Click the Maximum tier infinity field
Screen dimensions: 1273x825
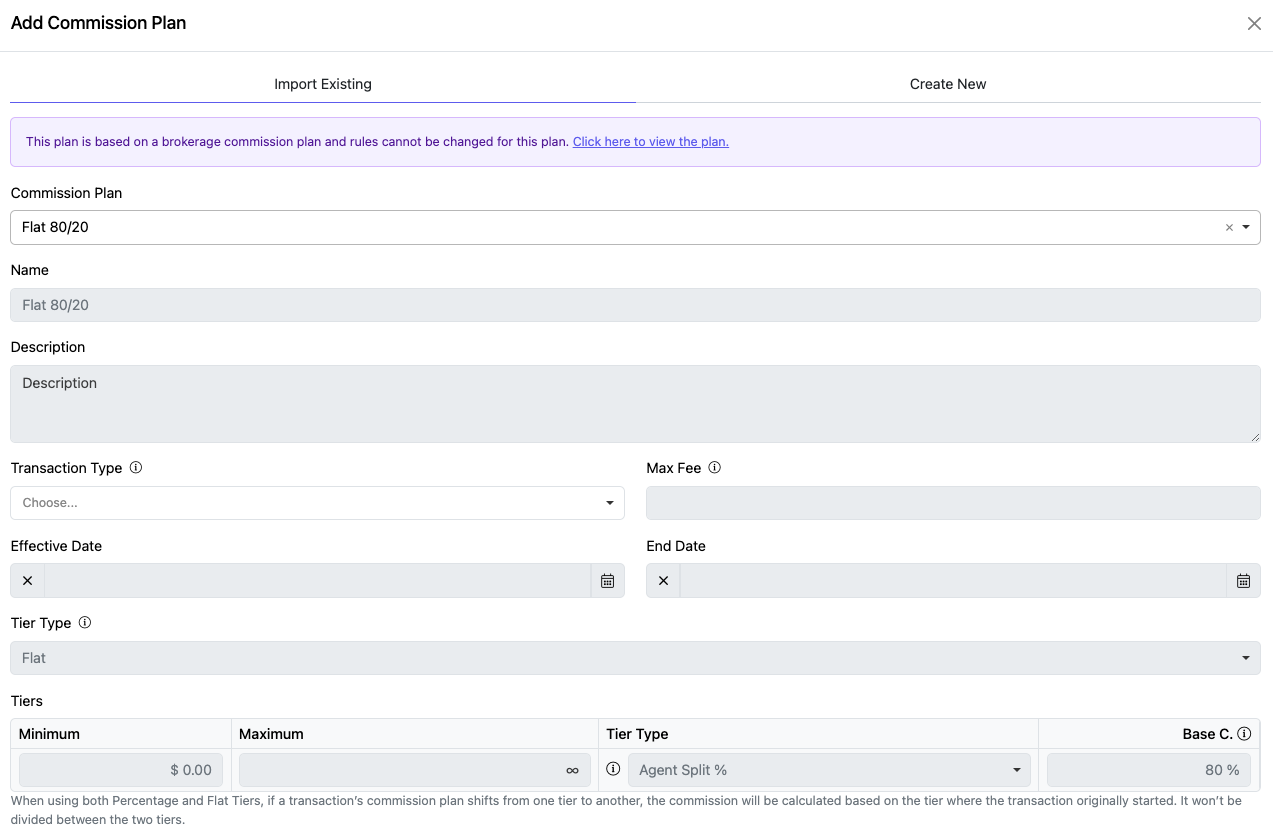click(x=414, y=770)
